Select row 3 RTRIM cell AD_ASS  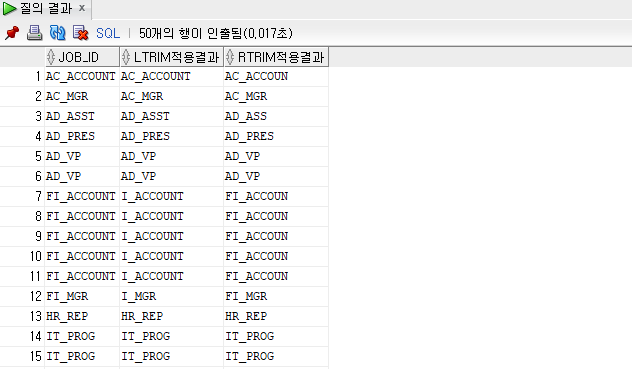pos(276,117)
